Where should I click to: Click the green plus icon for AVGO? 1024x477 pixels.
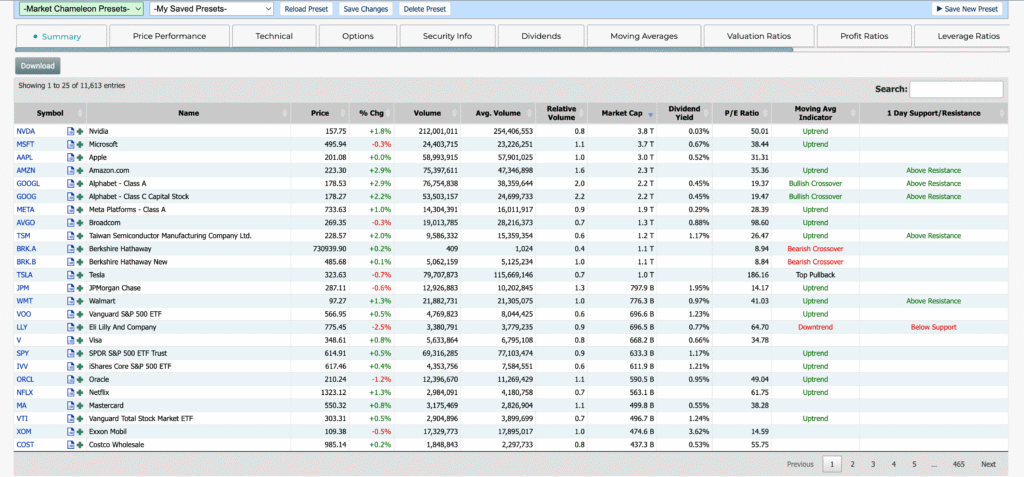coord(80,223)
